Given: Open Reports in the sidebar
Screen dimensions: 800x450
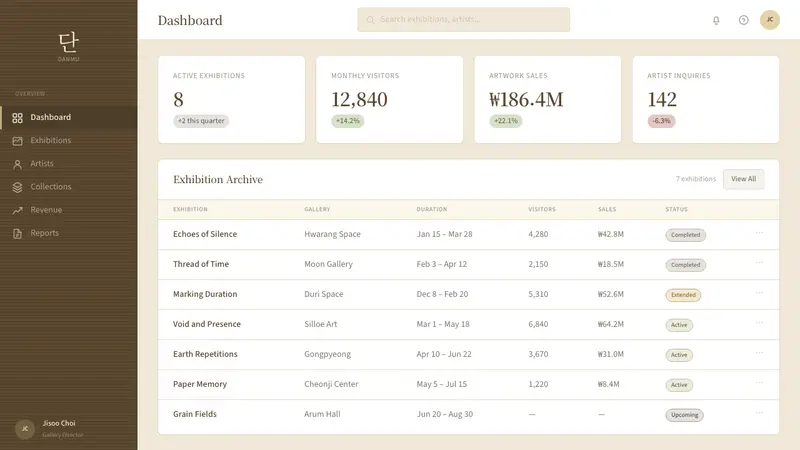Looking at the screenshot, I should tap(68, 233).
